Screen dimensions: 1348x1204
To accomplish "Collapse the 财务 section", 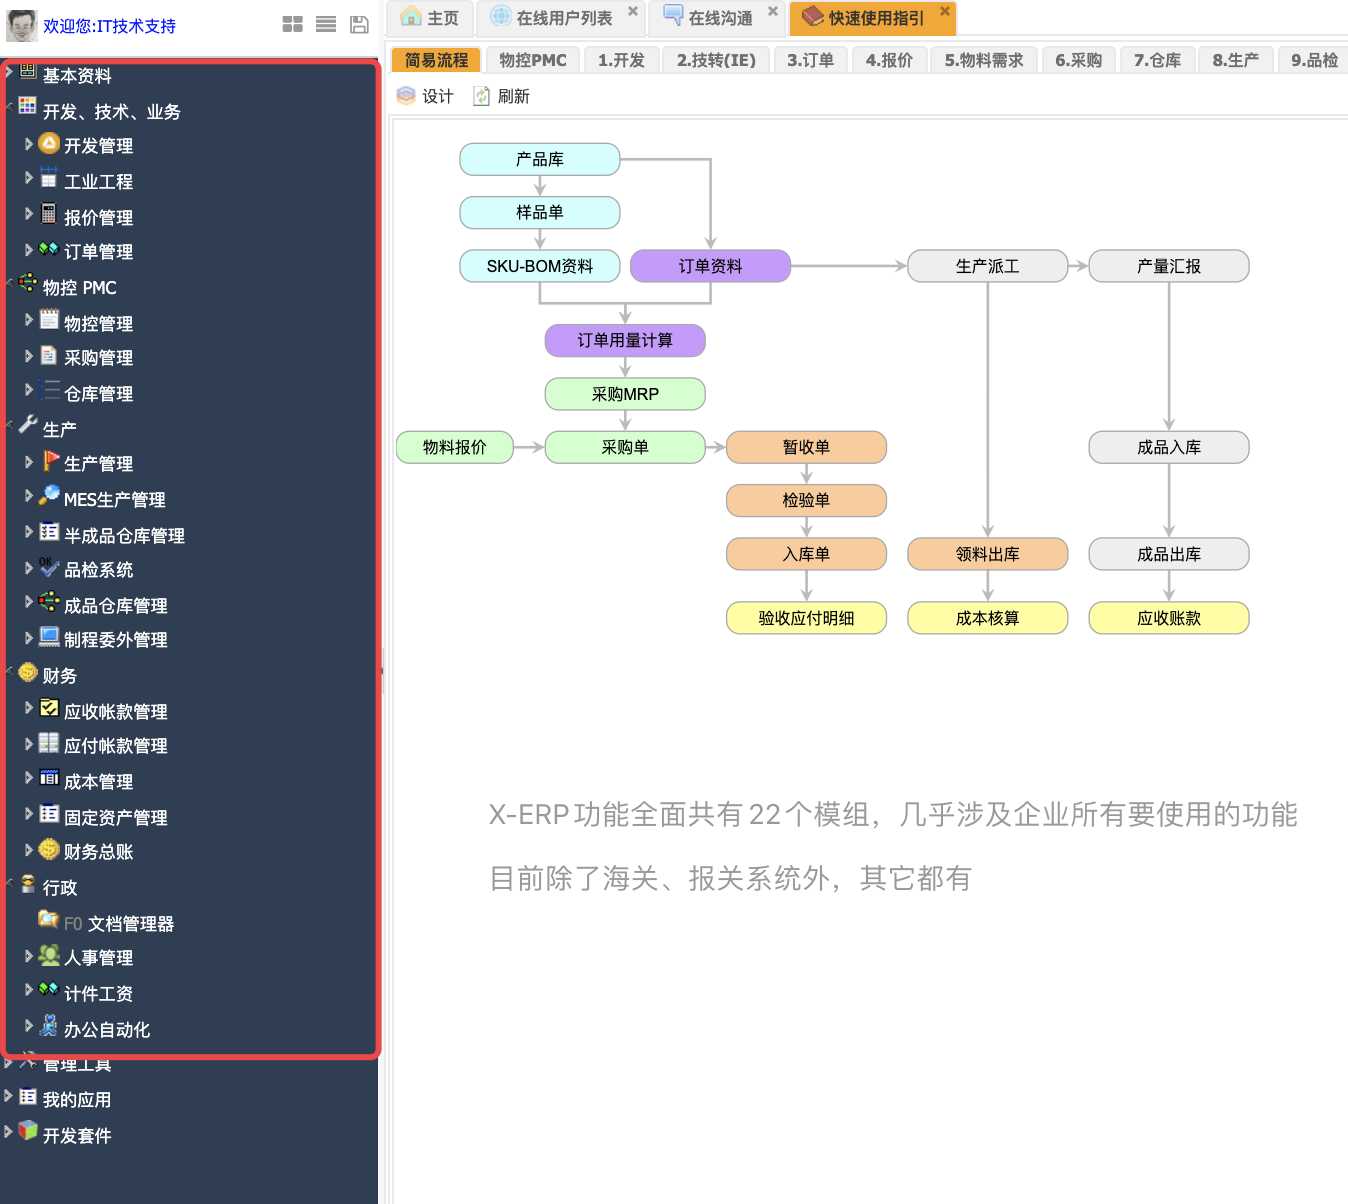I will point(10,671).
